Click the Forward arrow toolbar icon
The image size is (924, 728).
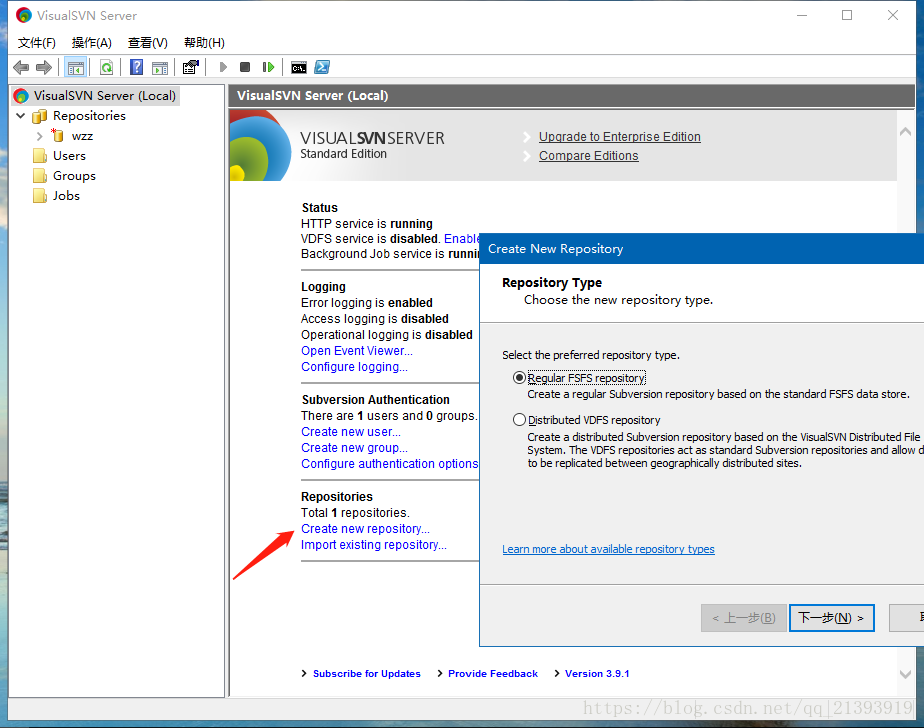click(44, 67)
